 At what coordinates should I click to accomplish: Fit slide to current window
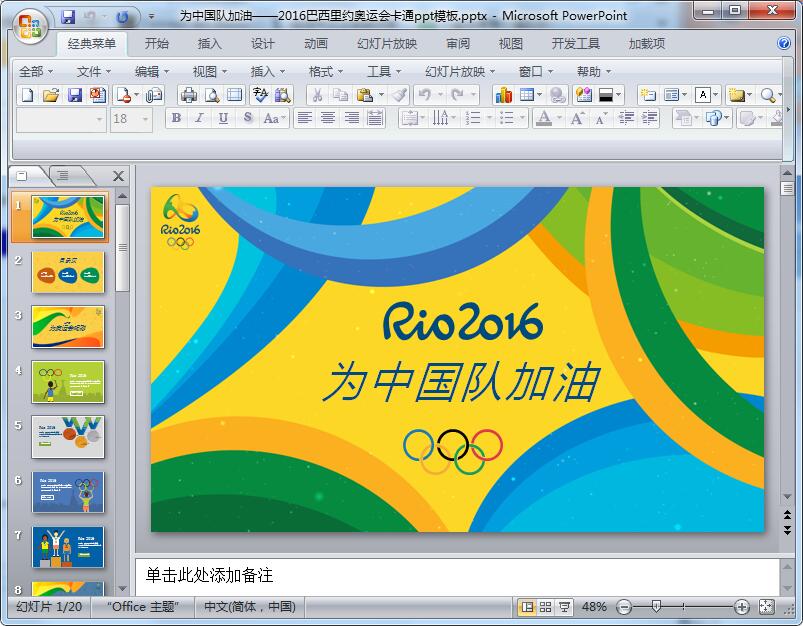click(766, 607)
